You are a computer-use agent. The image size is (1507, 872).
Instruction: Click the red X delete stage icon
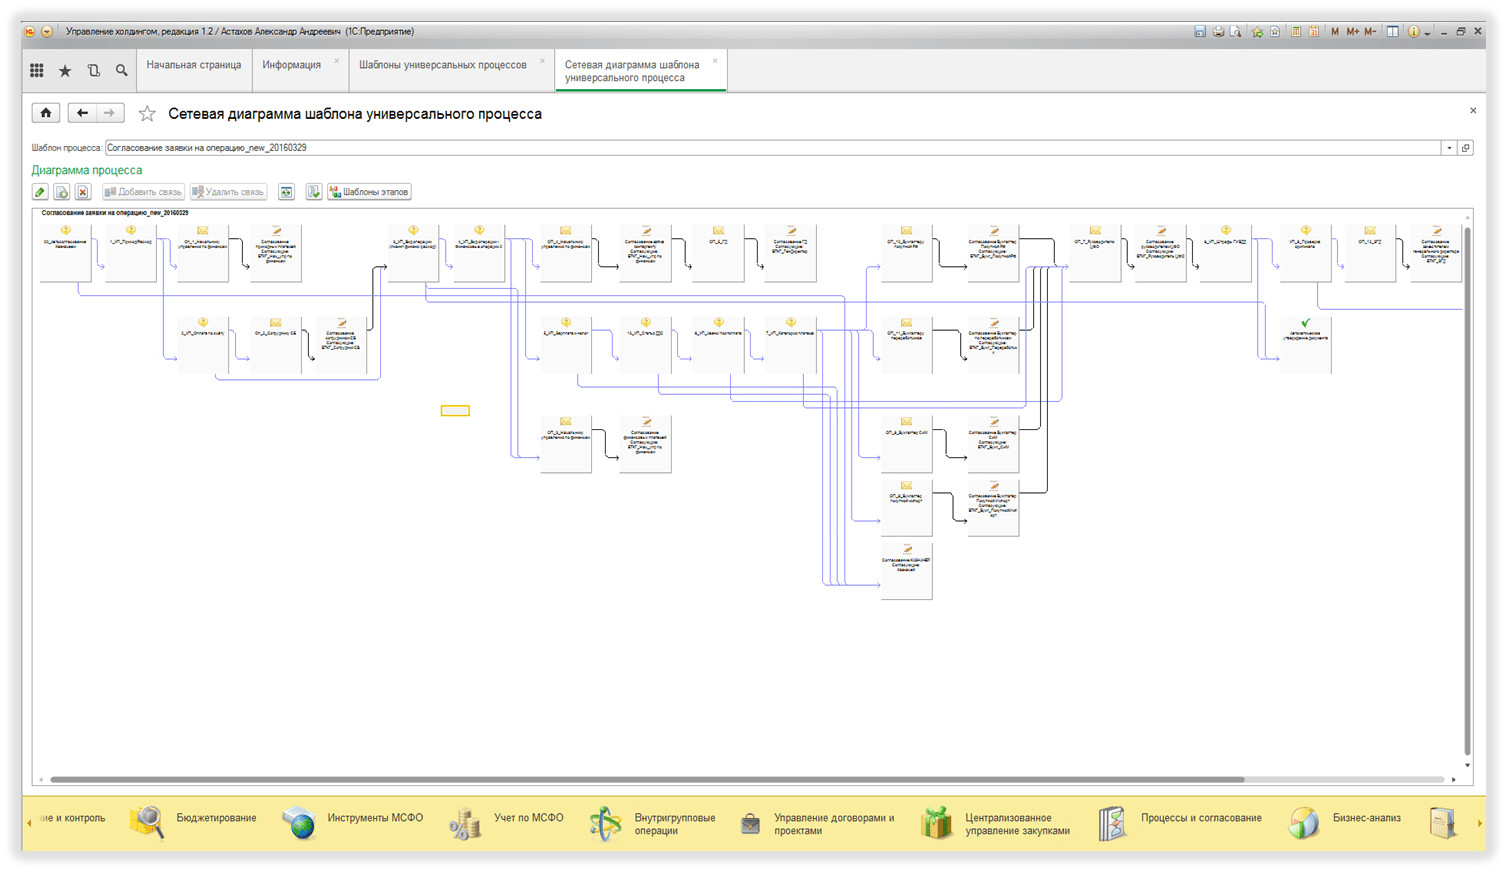pyautogui.click(x=83, y=192)
